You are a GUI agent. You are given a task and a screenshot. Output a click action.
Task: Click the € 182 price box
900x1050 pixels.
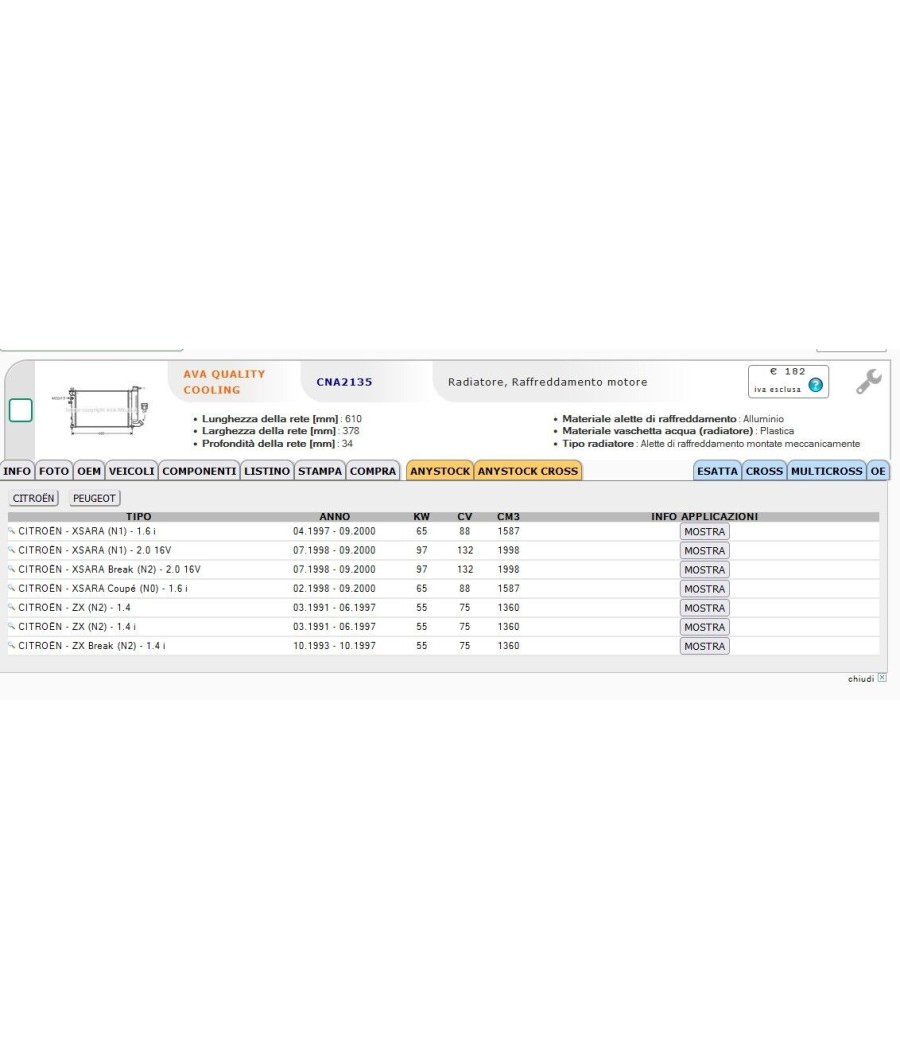(x=788, y=381)
